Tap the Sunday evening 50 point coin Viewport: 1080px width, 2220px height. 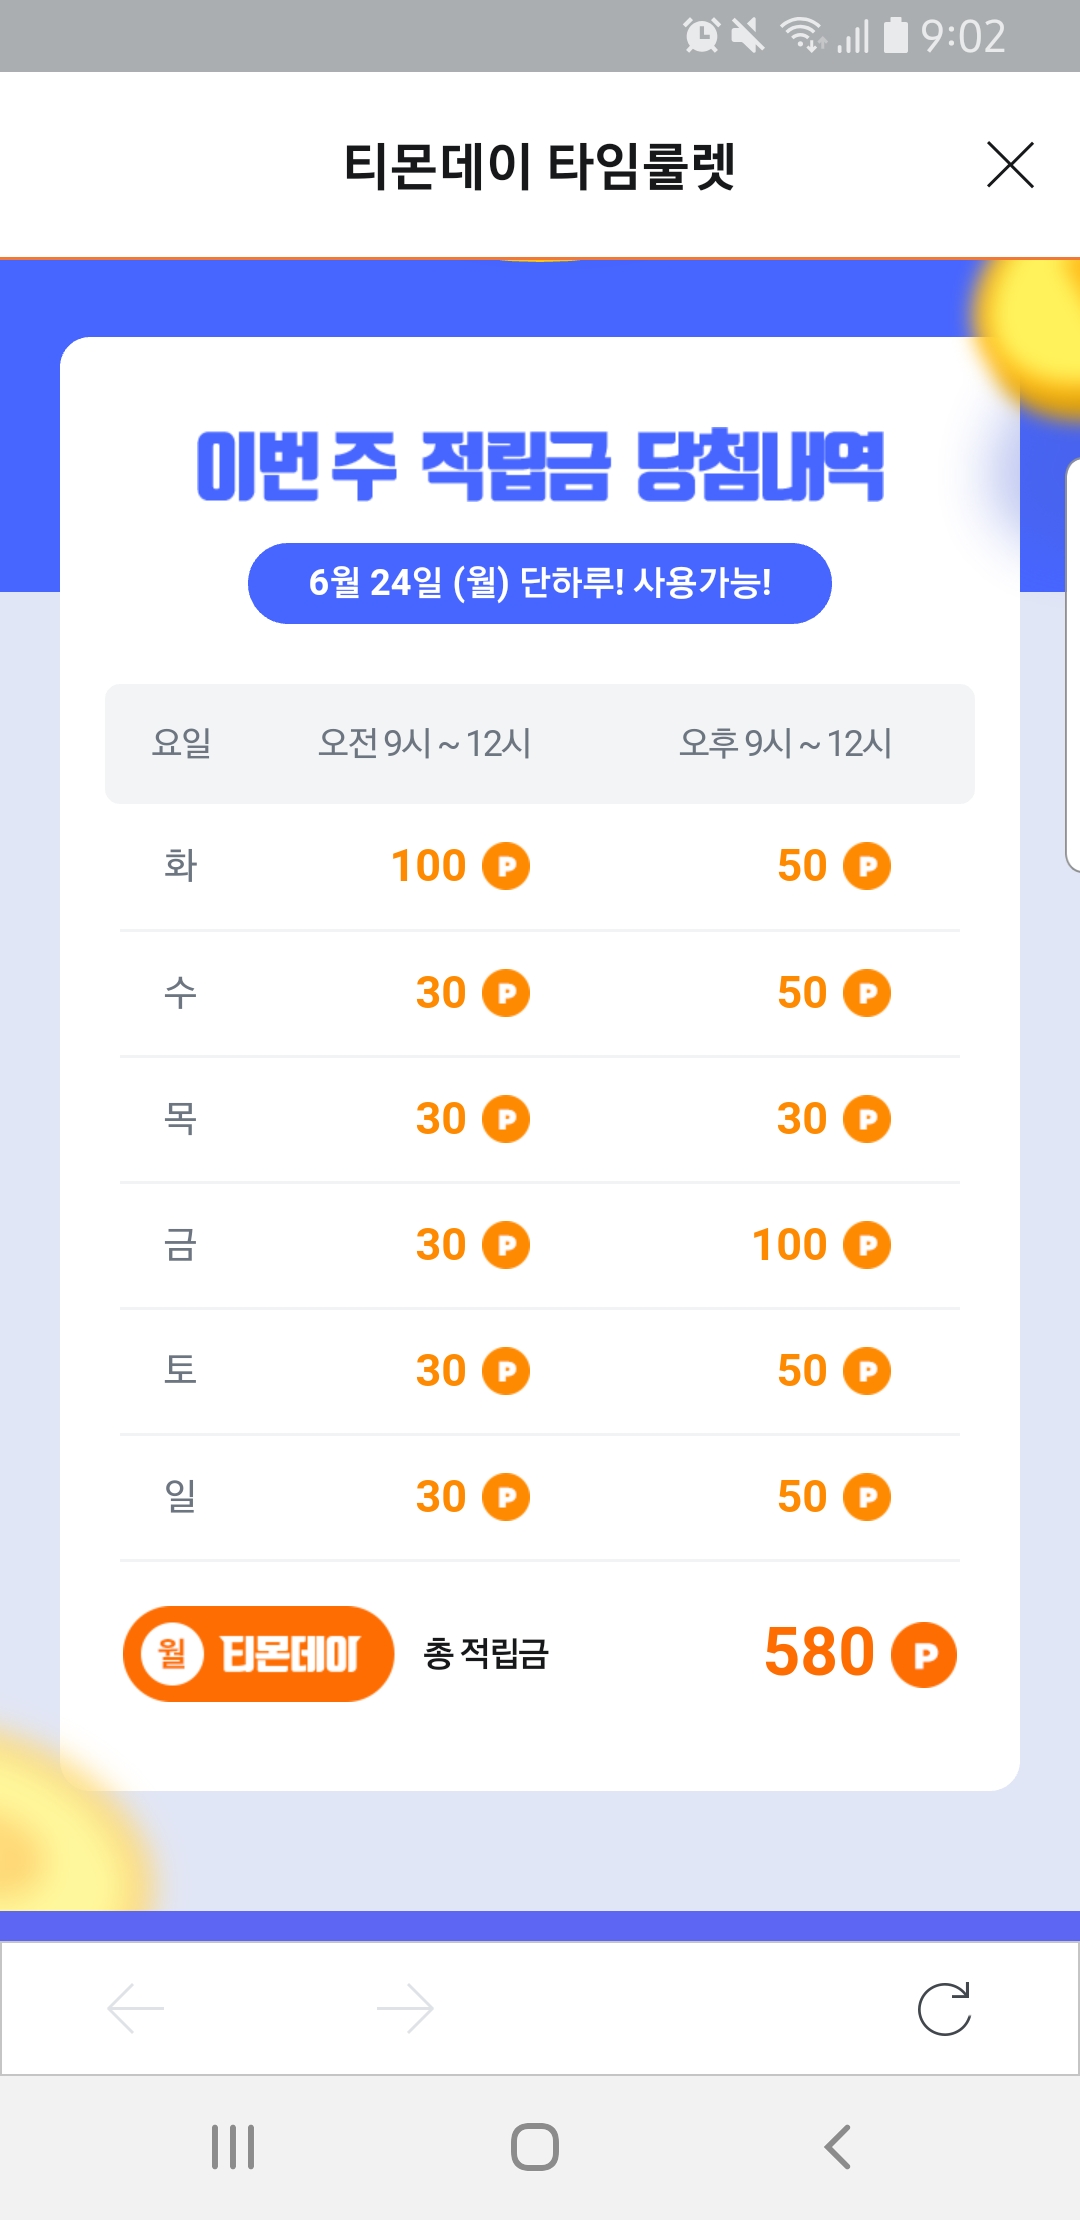[x=867, y=1497]
